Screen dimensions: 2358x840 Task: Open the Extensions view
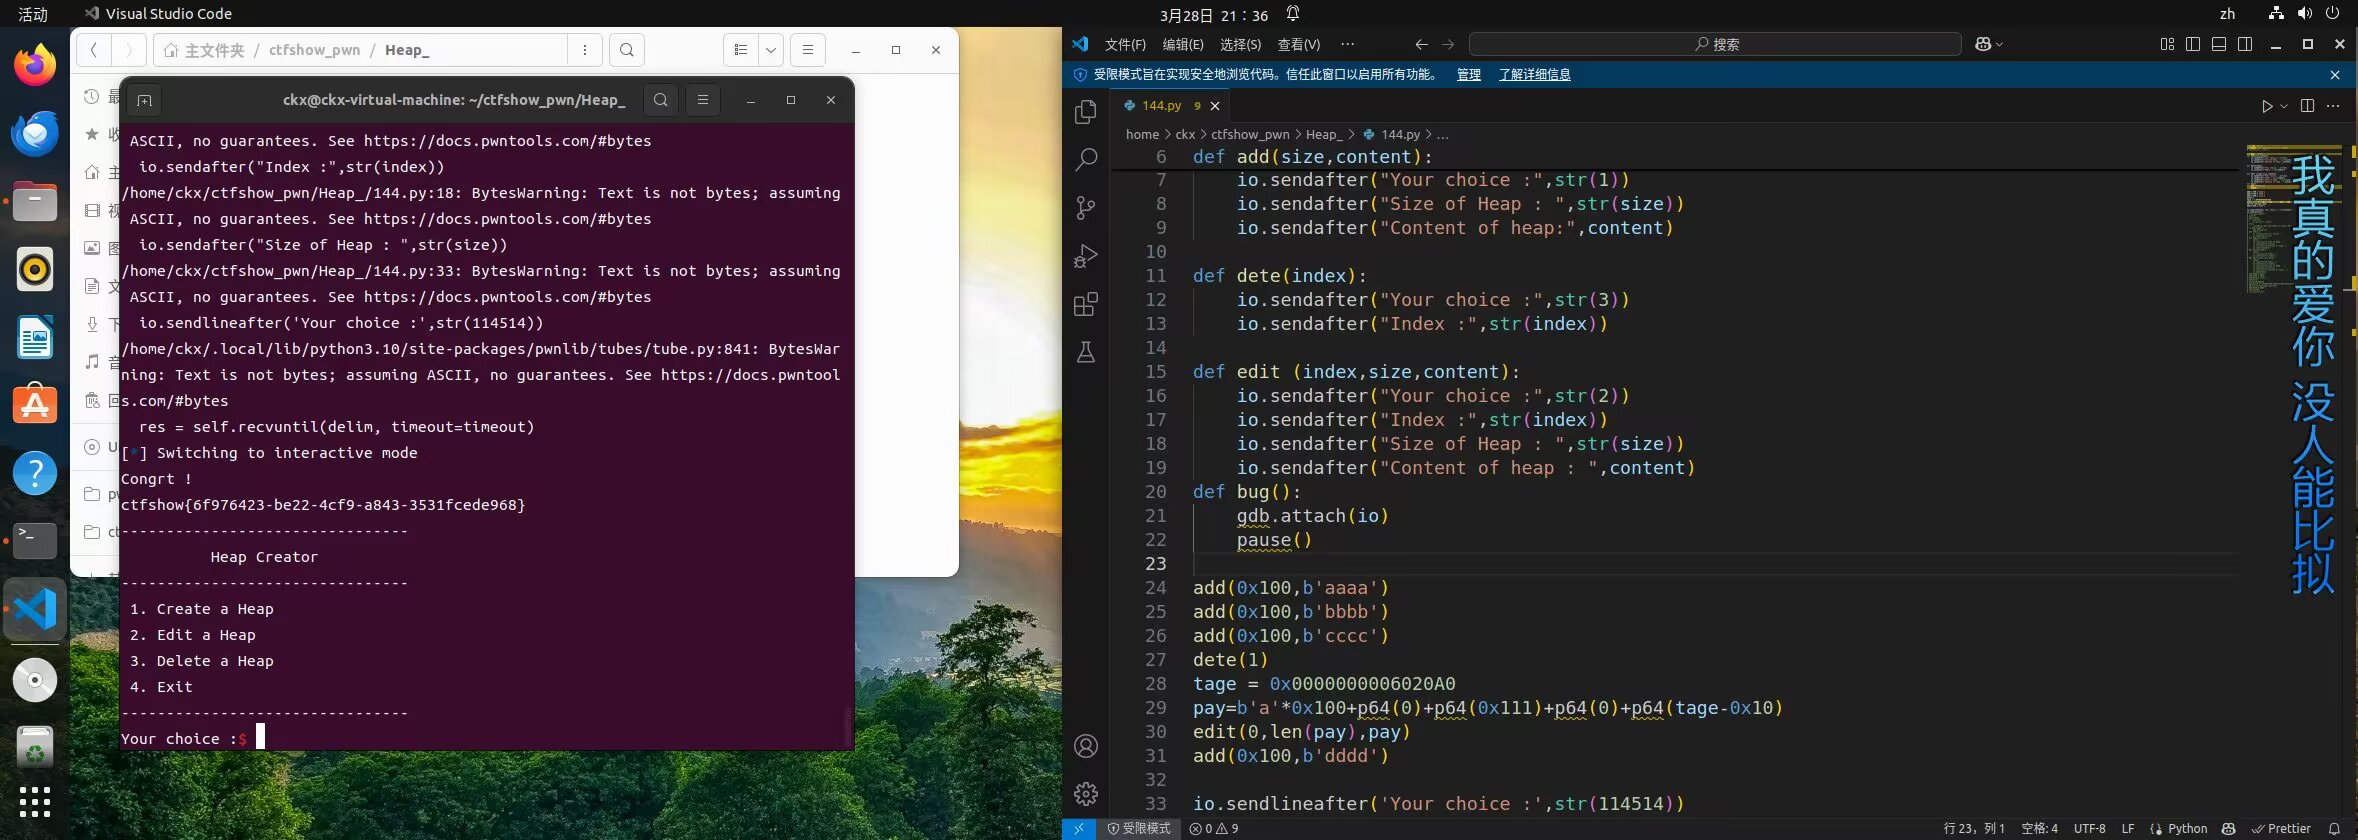(x=1085, y=304)
